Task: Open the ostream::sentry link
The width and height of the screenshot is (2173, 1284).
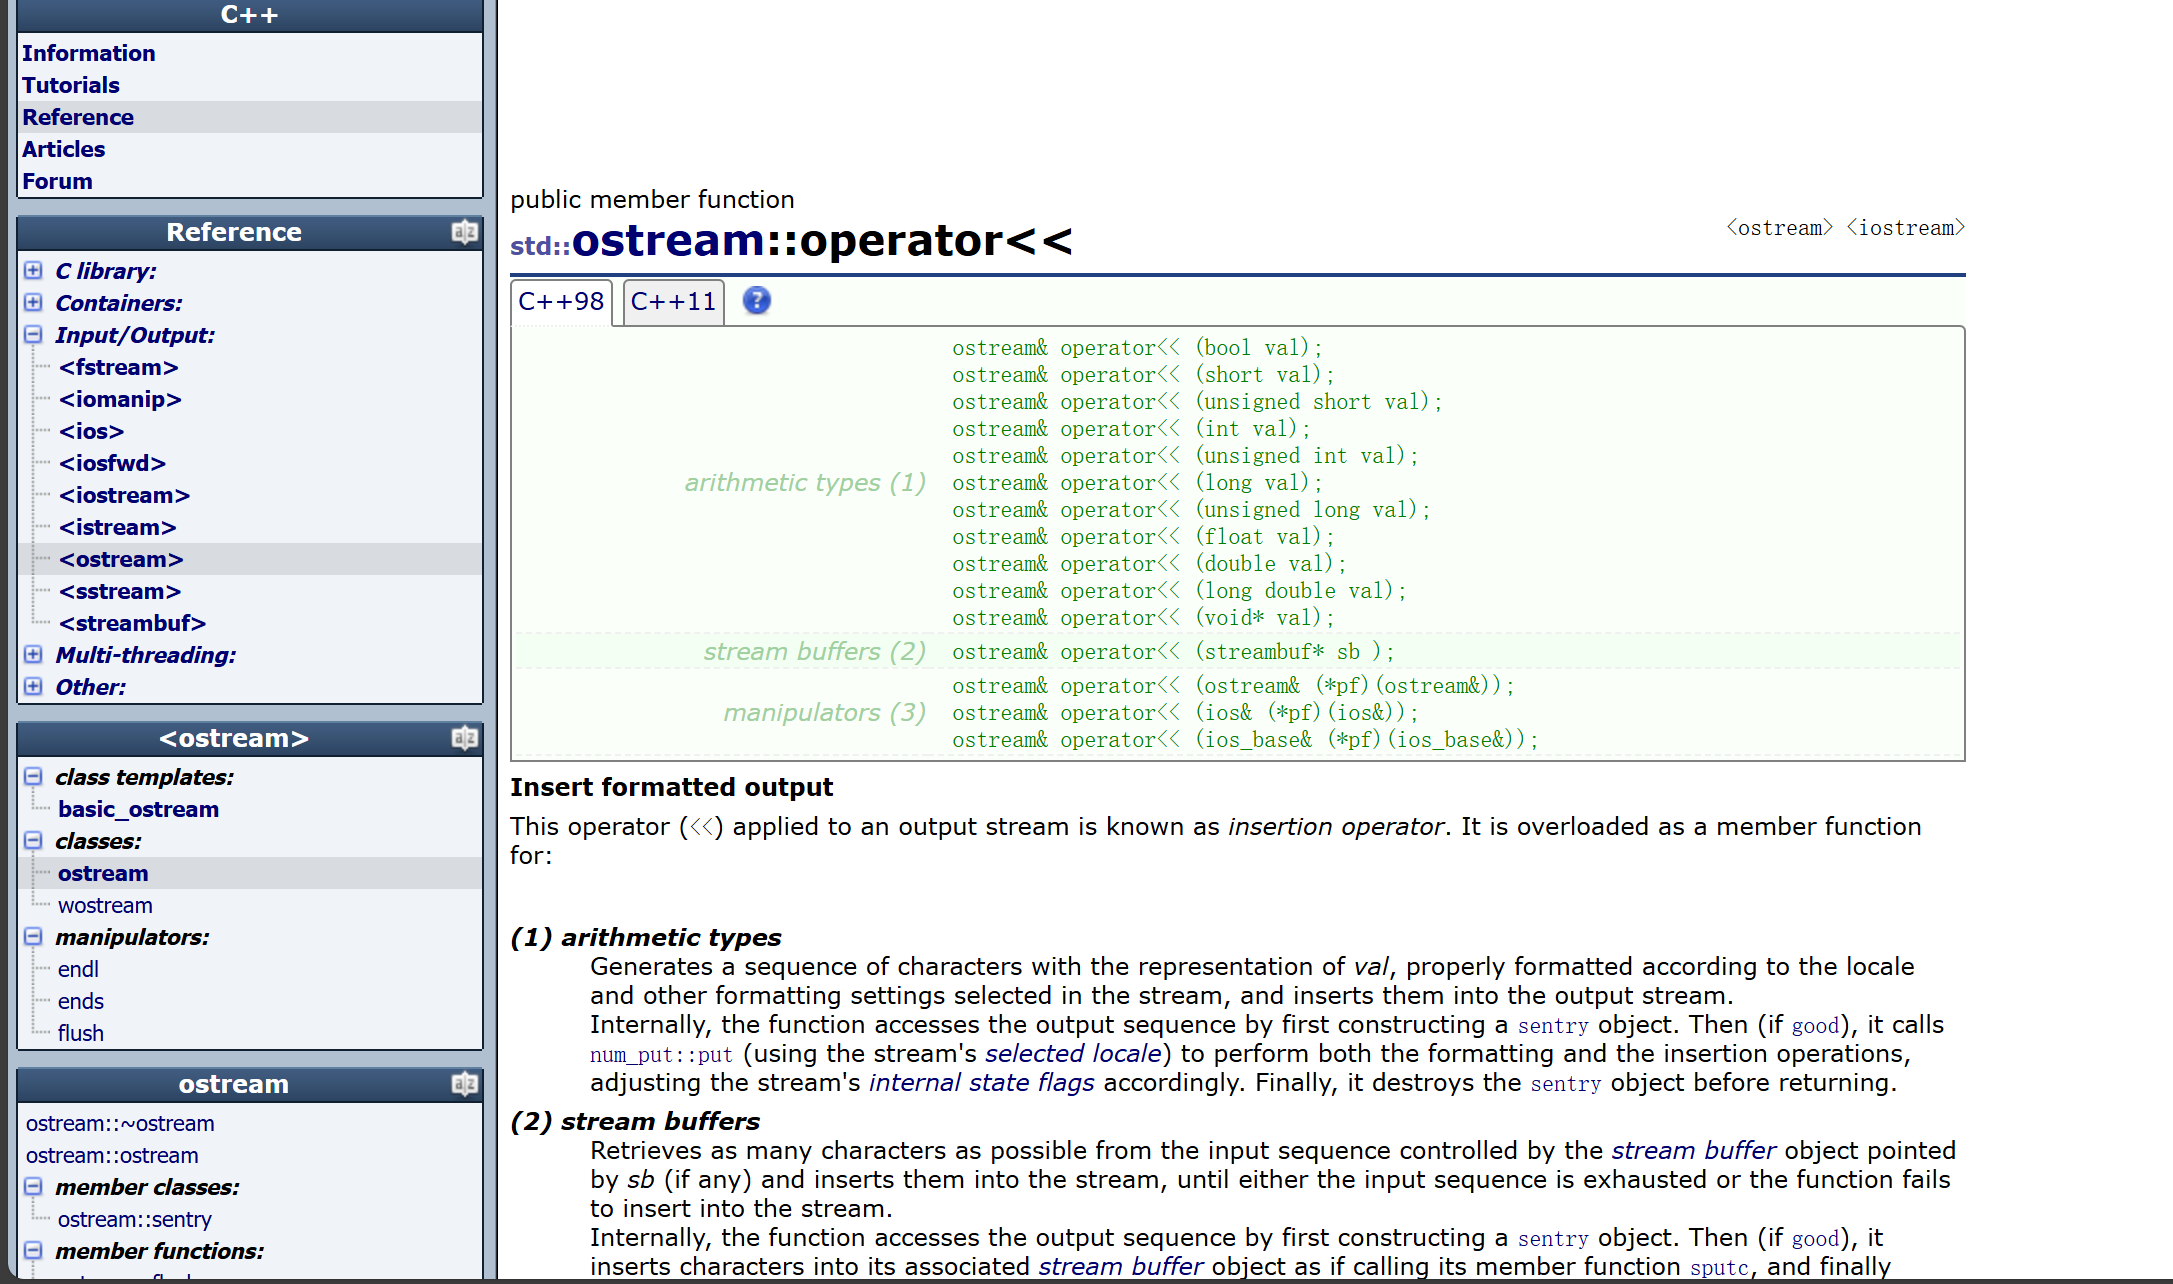Action: click(x=134, y=1219)
